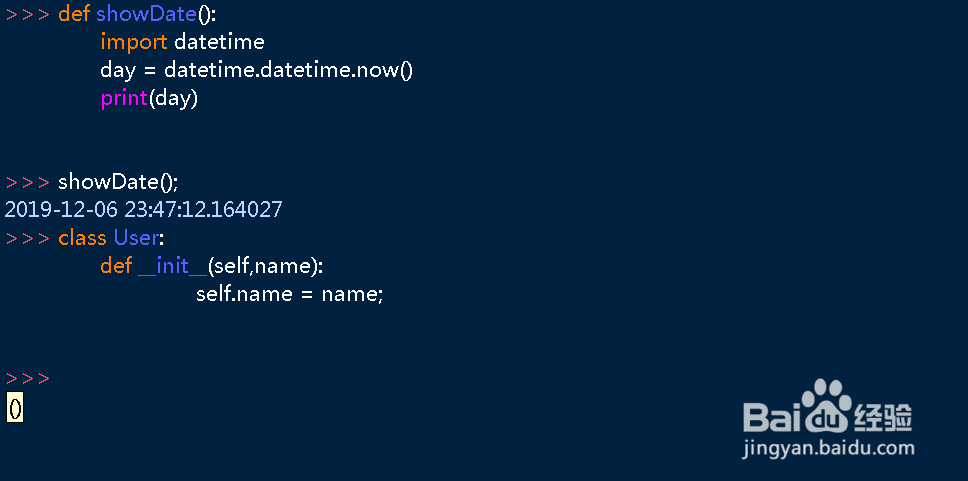The image size is (968, 481).
Task: Click the "showDate();" call statement
Action: [118, 182]
